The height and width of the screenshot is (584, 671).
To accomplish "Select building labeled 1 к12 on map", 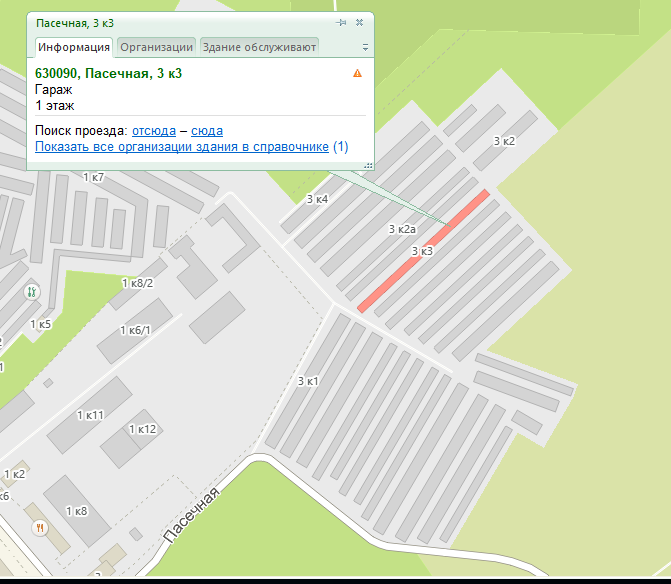I will pyautogui.click(x=142, y=429).
